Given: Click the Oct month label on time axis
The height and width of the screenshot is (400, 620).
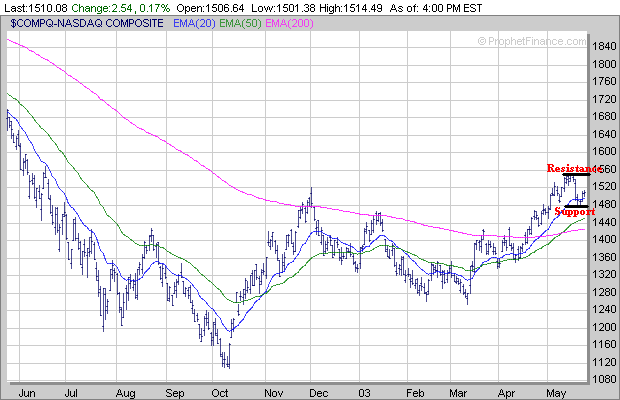Looking at the screenshot, I should tap(220, 393).
